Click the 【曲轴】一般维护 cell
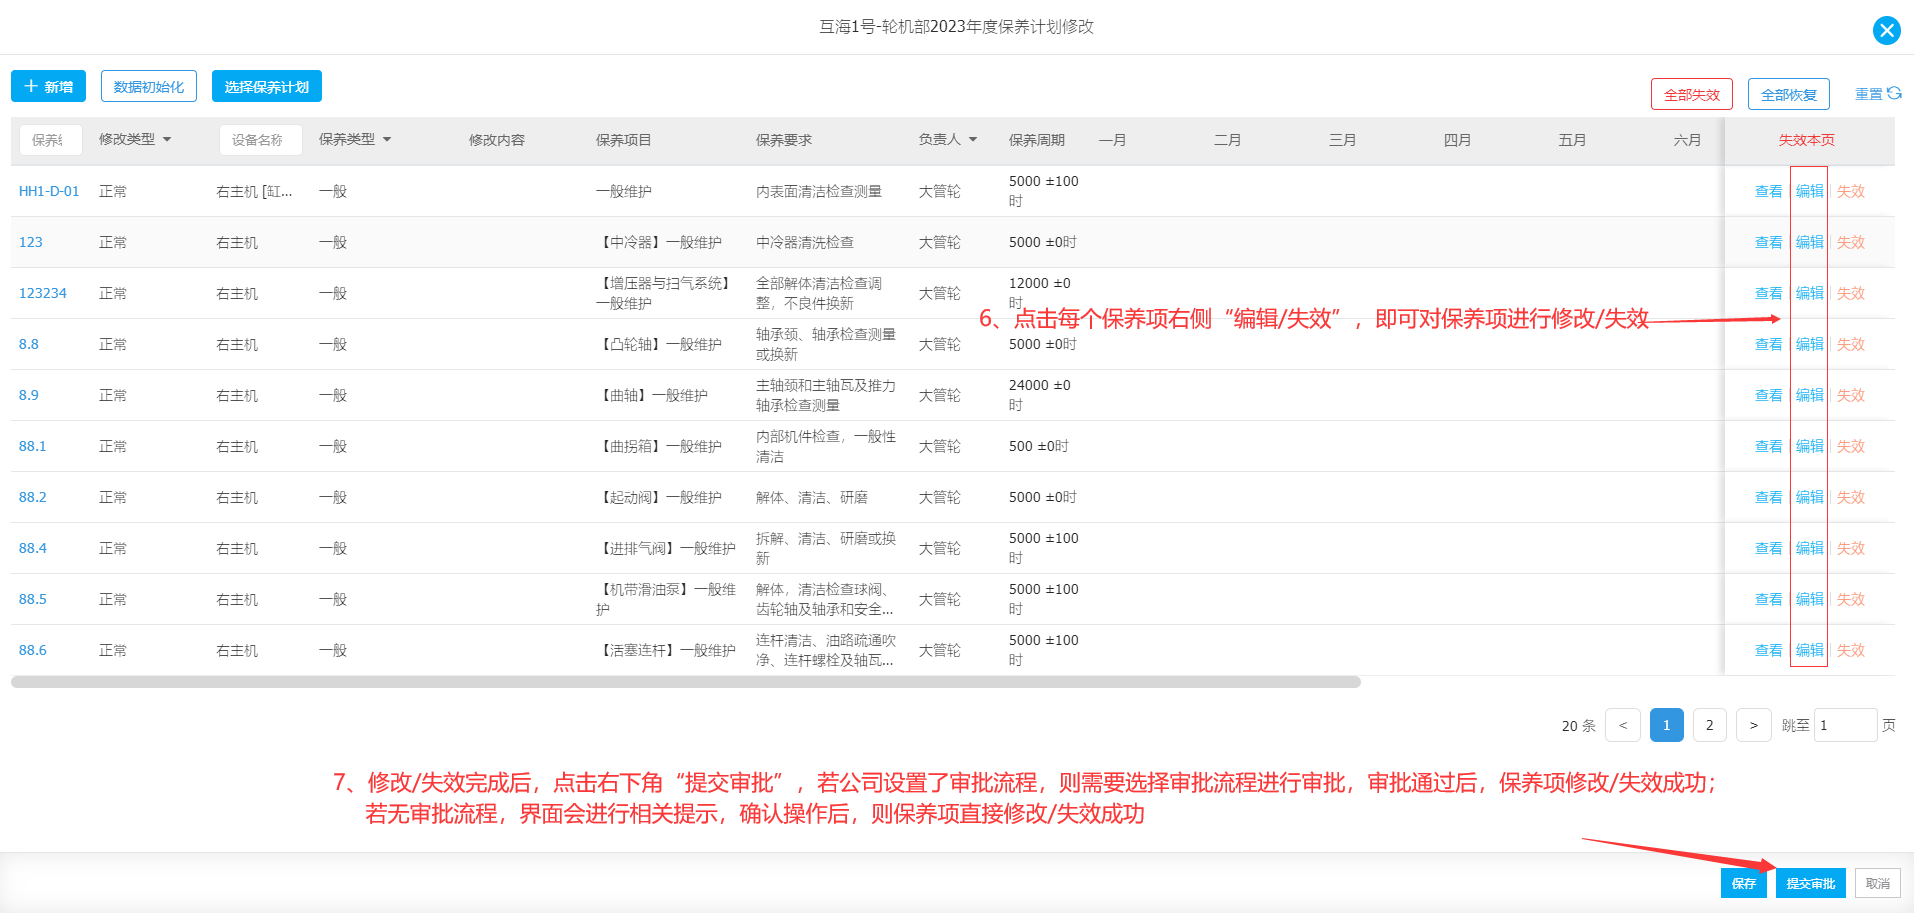1914x913 pixels. click(652, 395)
